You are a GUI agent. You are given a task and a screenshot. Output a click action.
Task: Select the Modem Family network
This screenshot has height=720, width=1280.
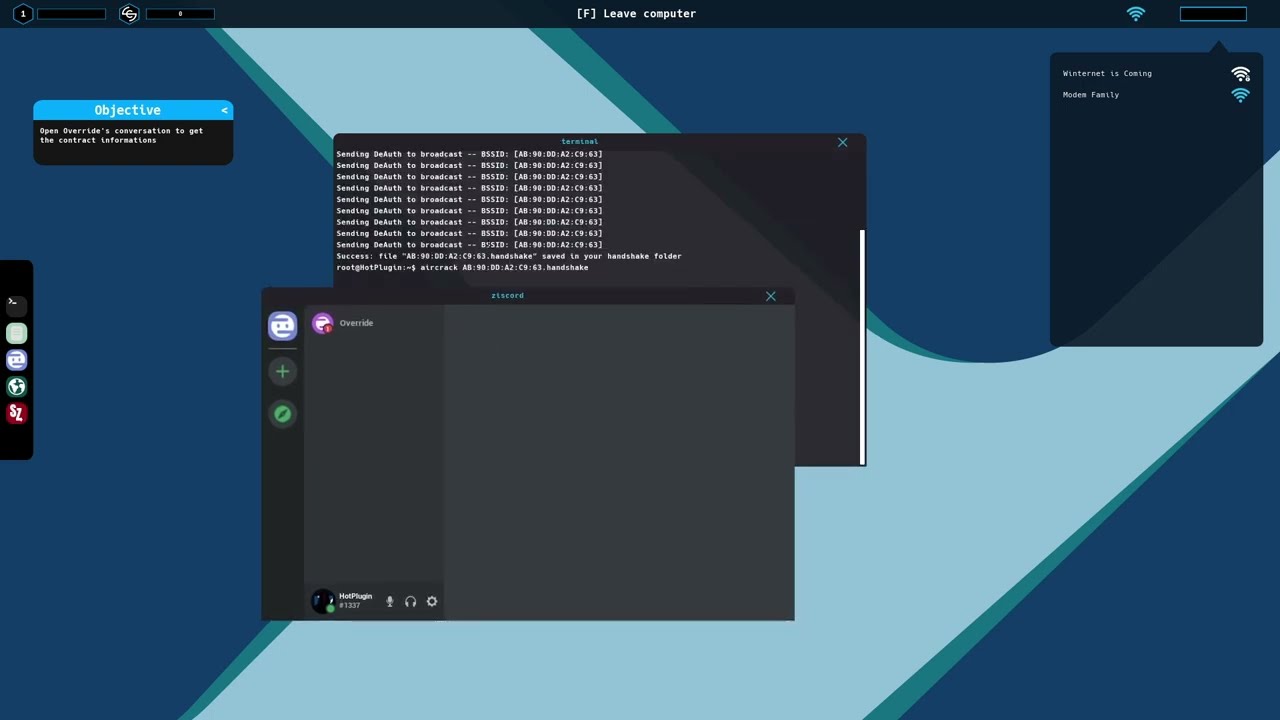(x=1091, y=95)
